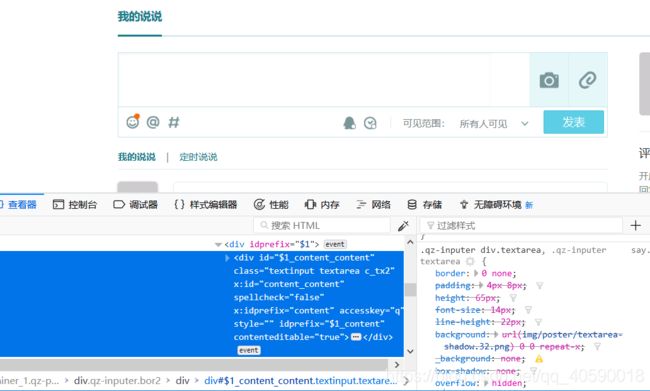This screenshot has width=650, height=391.
Task: Click the filter icon beside height
Action: click(513, 298)
